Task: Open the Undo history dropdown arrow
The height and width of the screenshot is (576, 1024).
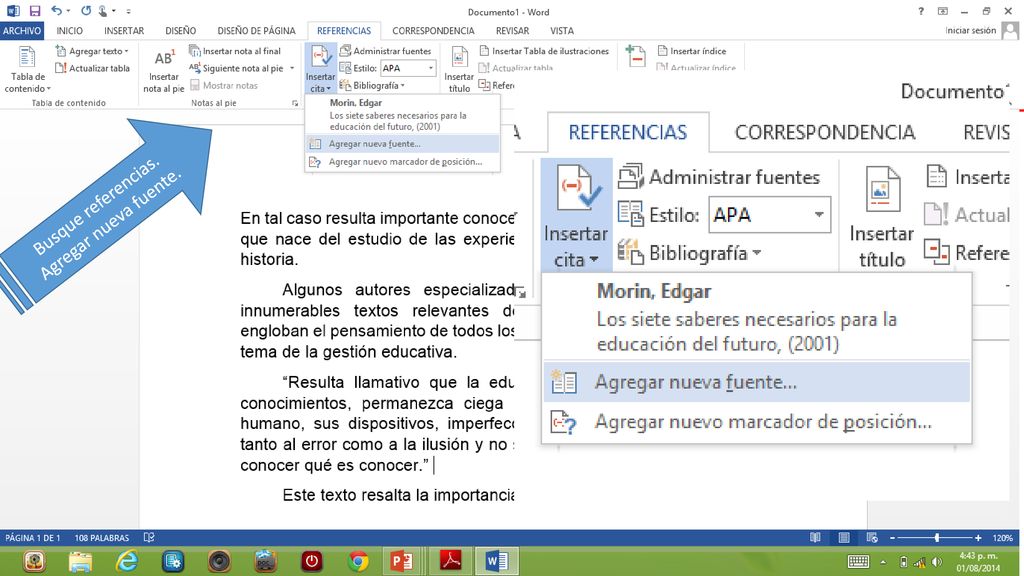Action: click(x=69, y=11)
